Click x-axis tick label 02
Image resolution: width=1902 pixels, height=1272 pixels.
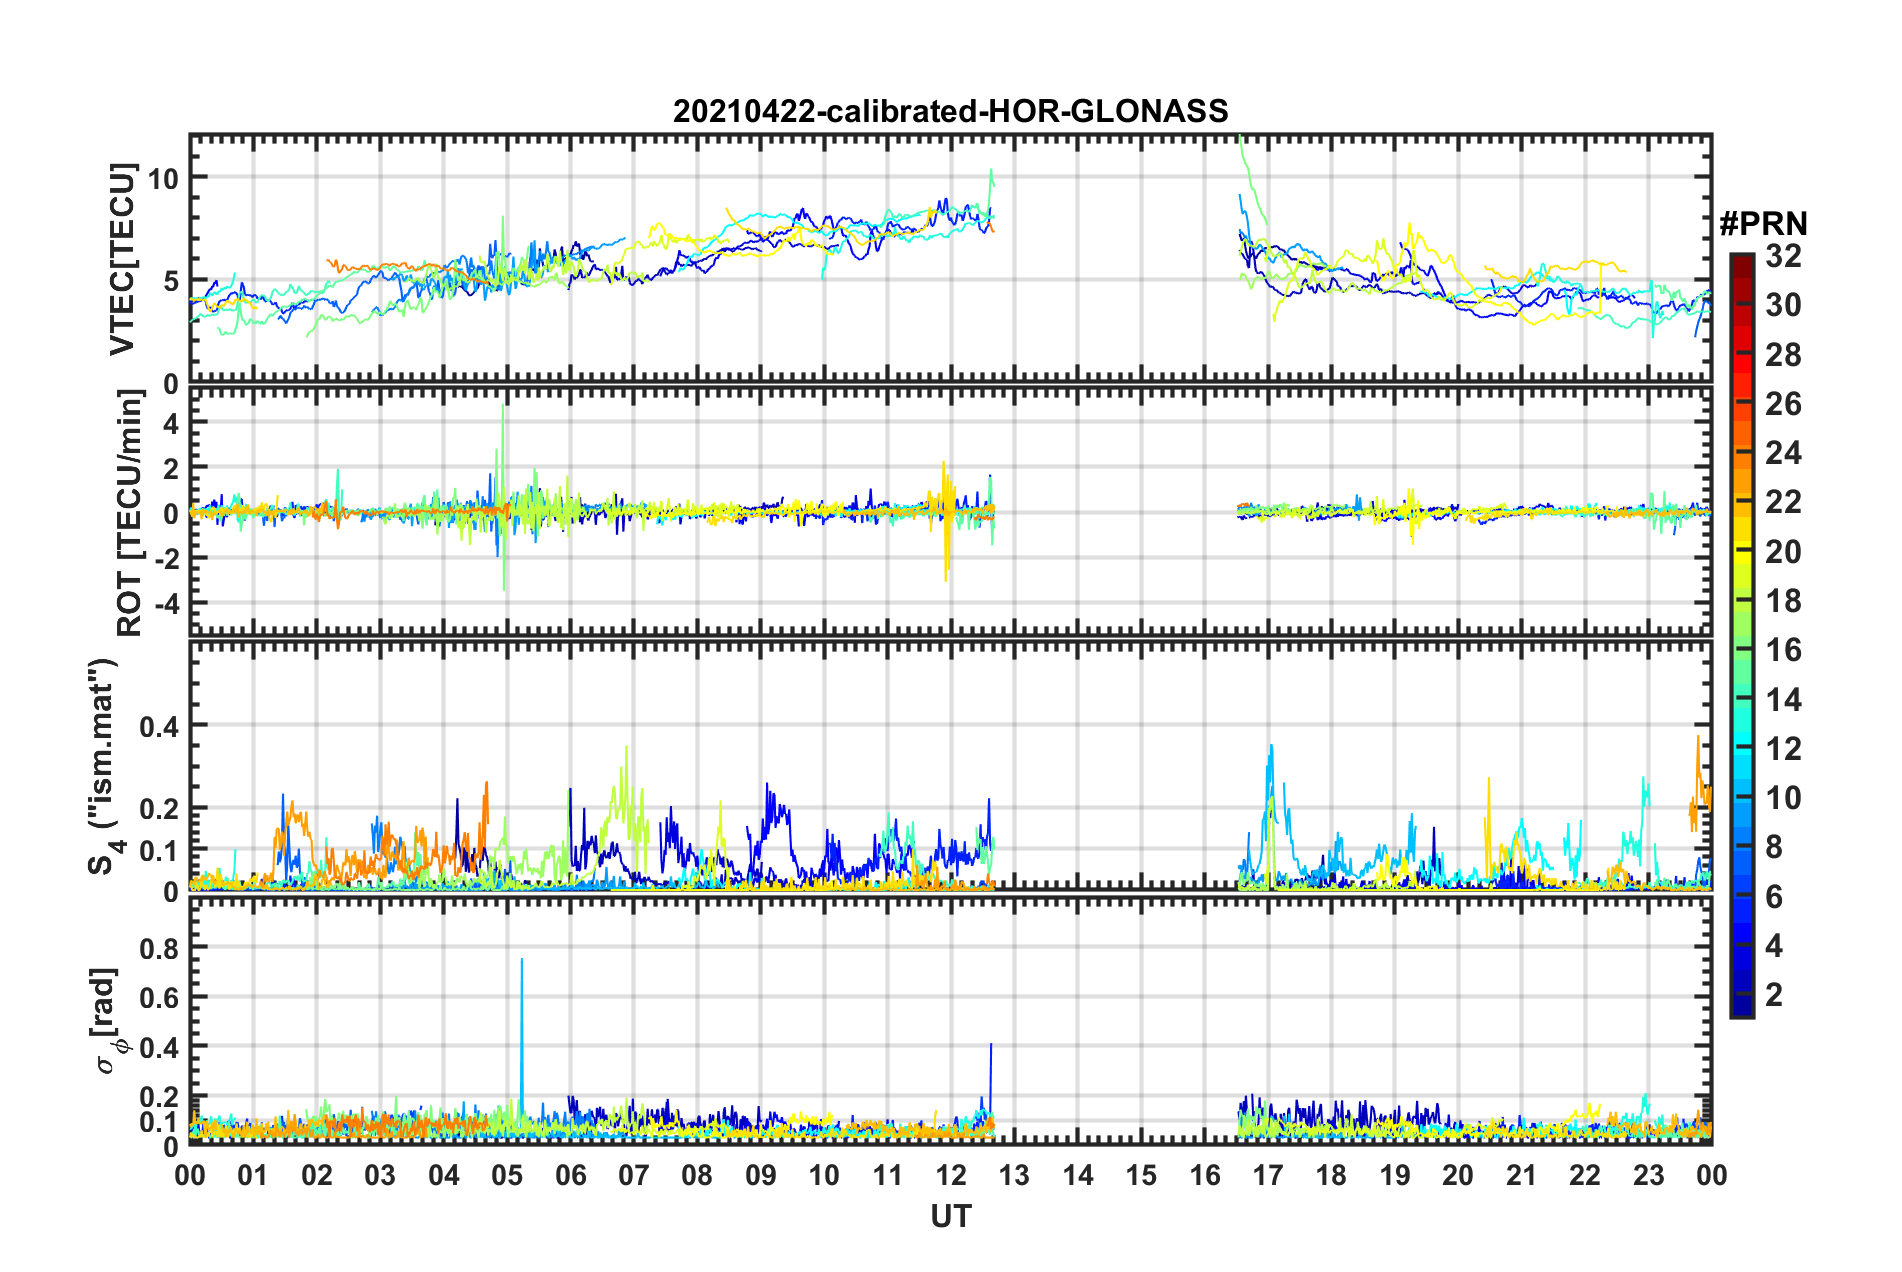tap(317, 1175)
